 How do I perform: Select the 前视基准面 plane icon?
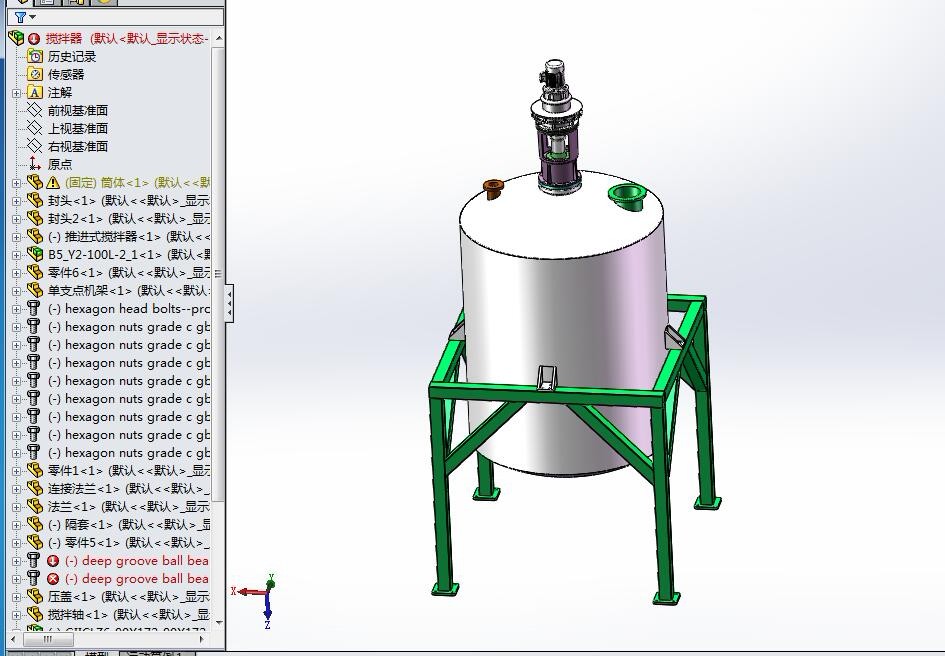click(35, 110)
